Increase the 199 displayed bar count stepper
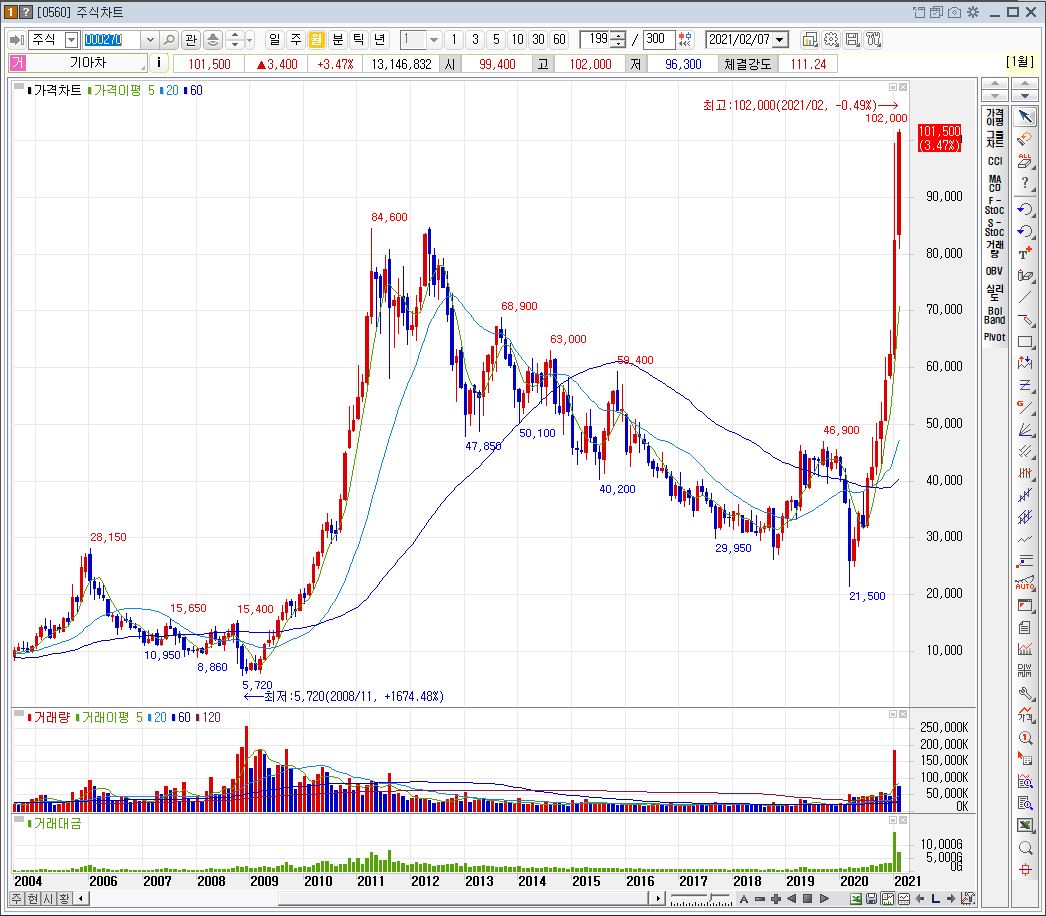 pos(618,36)
